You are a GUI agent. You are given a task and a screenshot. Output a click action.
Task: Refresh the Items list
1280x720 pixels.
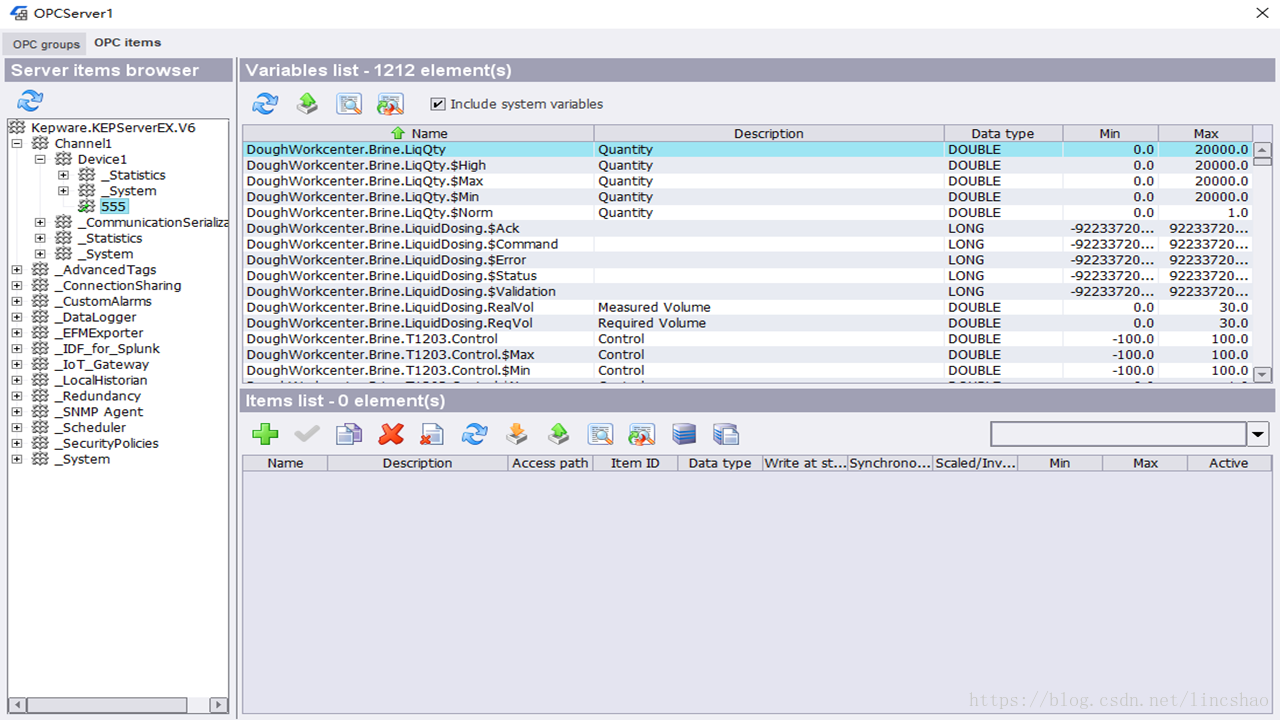[474, 434]
